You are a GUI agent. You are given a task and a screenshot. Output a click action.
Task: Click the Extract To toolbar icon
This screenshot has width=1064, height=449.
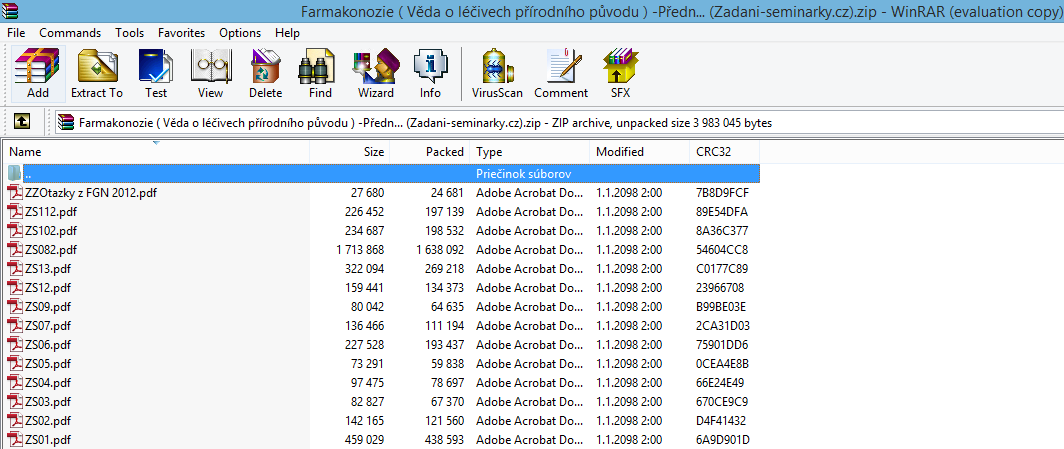pyautogui.click(x=97, y=73)
